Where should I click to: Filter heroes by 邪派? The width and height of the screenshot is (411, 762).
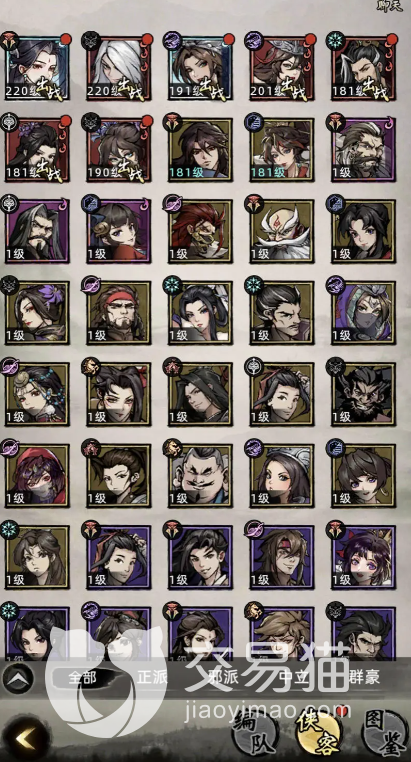223,678
